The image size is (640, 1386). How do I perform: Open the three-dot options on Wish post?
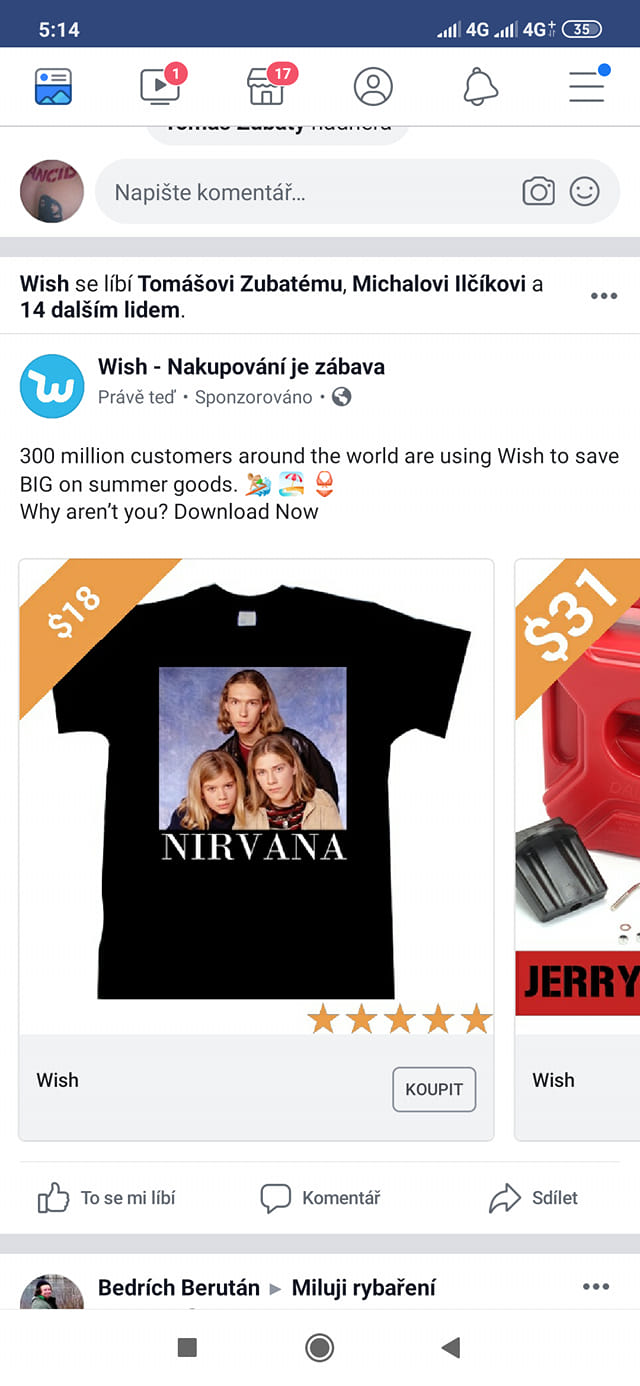604,296
